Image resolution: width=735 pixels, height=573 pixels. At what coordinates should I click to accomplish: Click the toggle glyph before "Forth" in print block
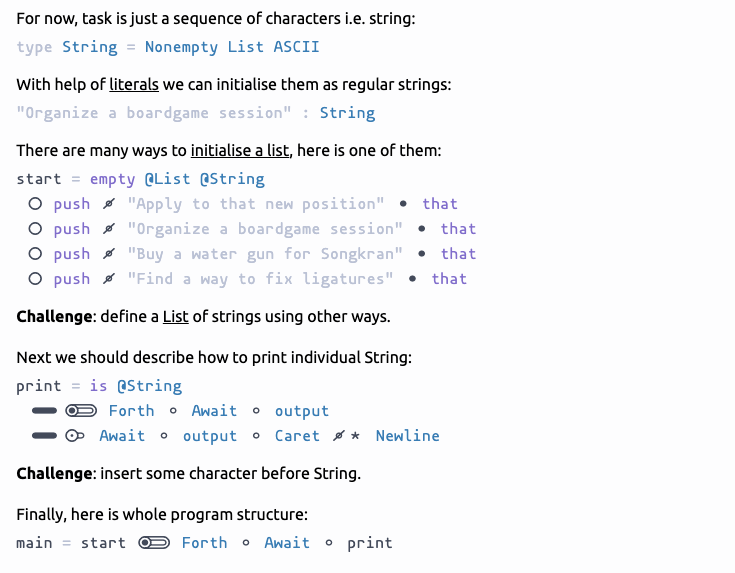coord(81,411)
